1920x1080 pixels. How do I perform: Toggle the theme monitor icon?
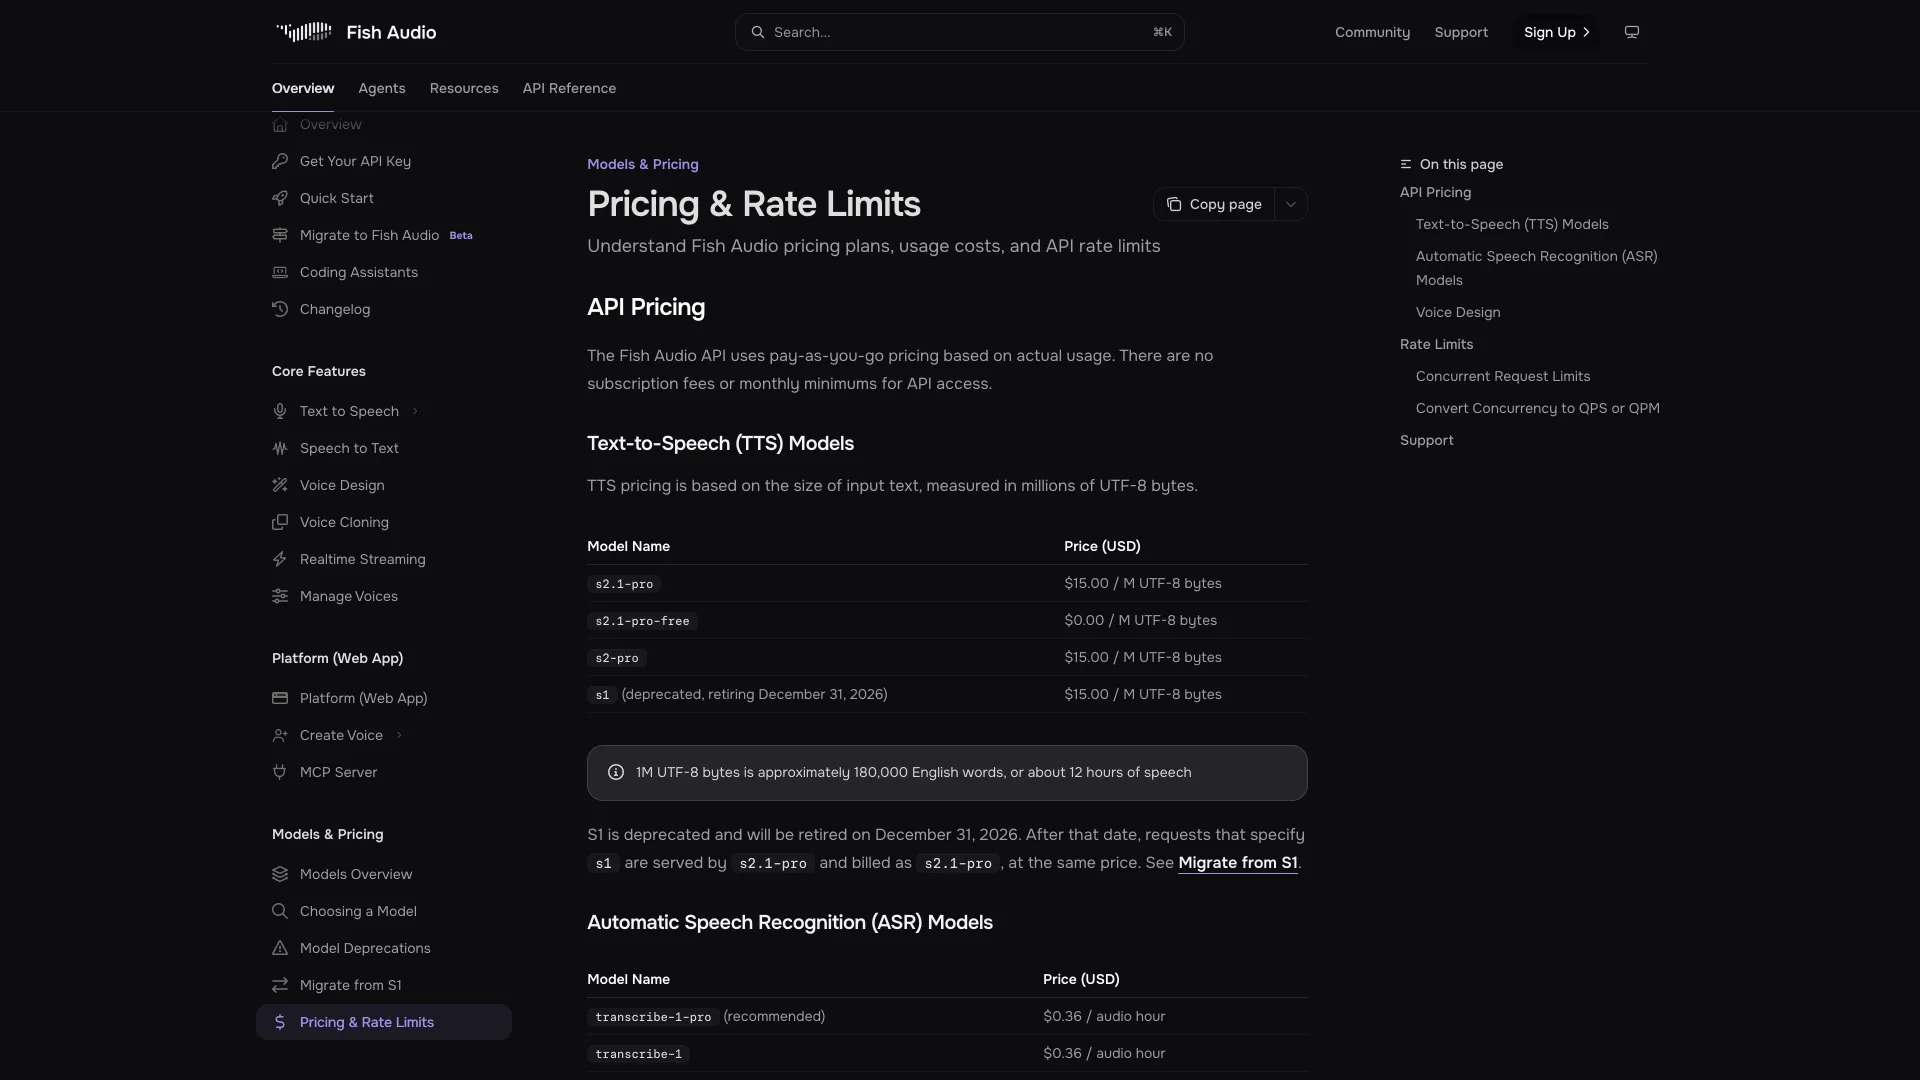(1632, 32)
